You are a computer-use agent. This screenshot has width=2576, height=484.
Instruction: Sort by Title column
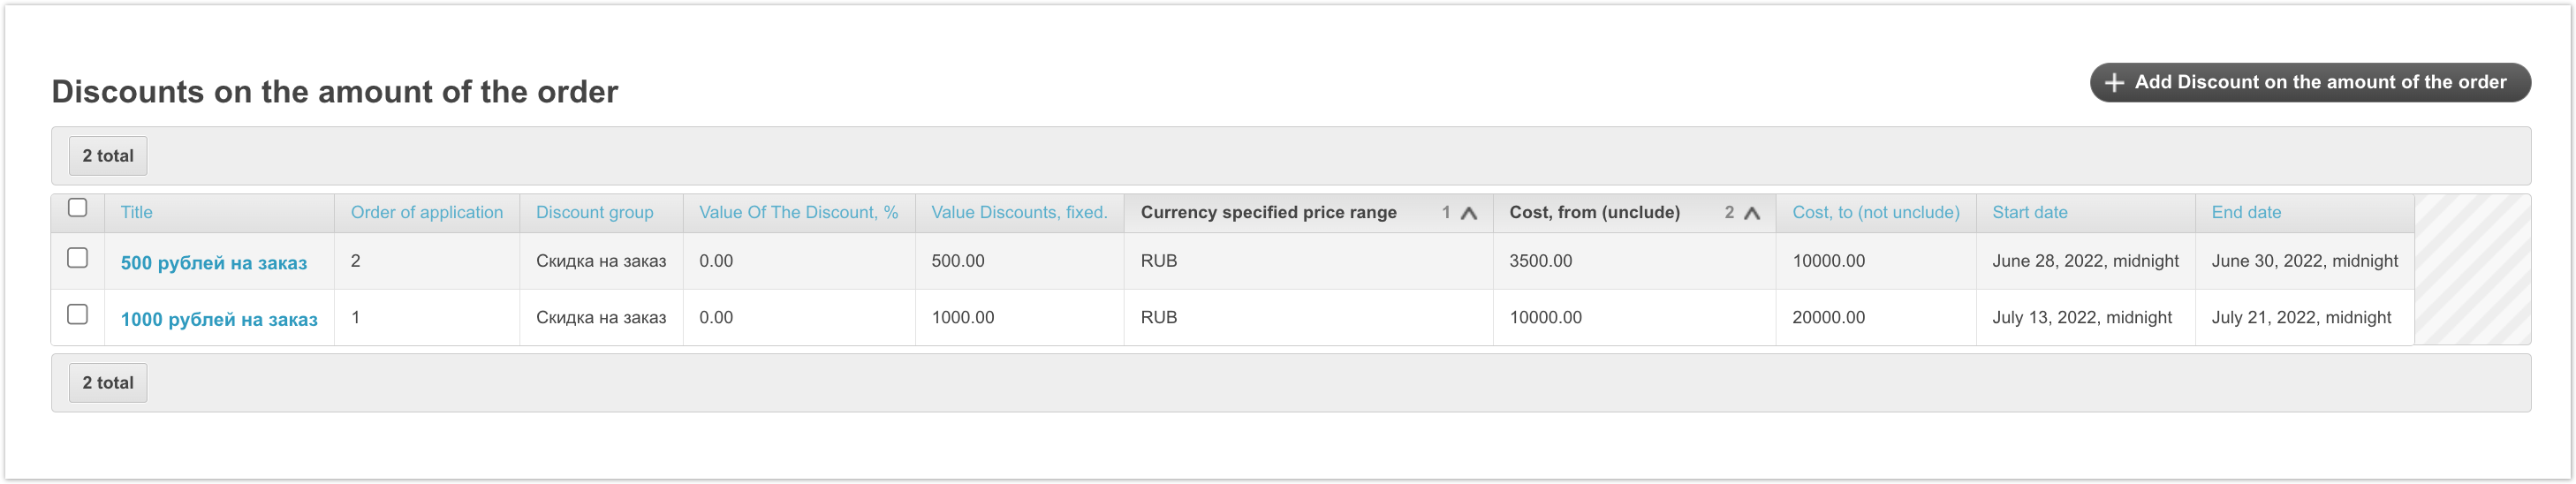[137, 212]
